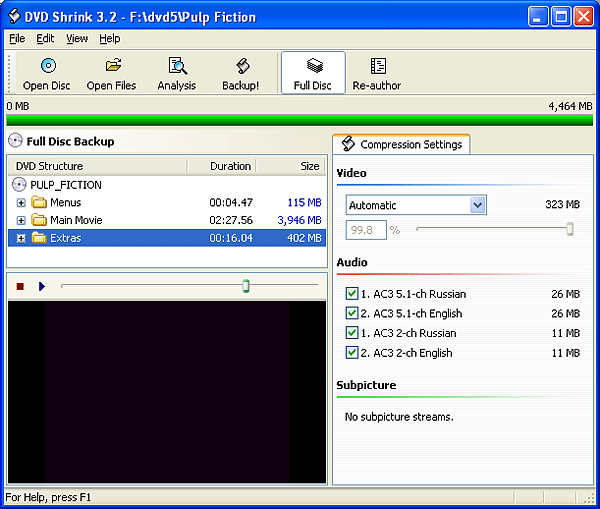Click the 00:16.04 duration value

[231, 238]
